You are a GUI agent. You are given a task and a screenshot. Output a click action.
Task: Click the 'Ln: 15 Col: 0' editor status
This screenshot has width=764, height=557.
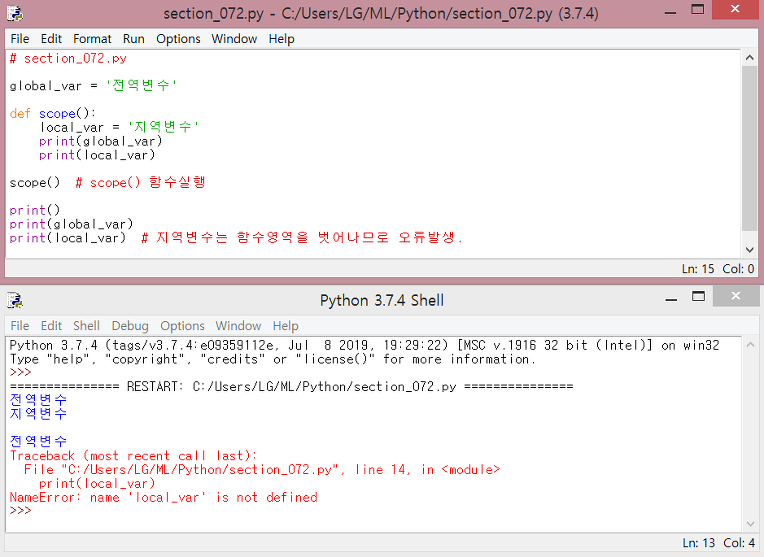718,269
